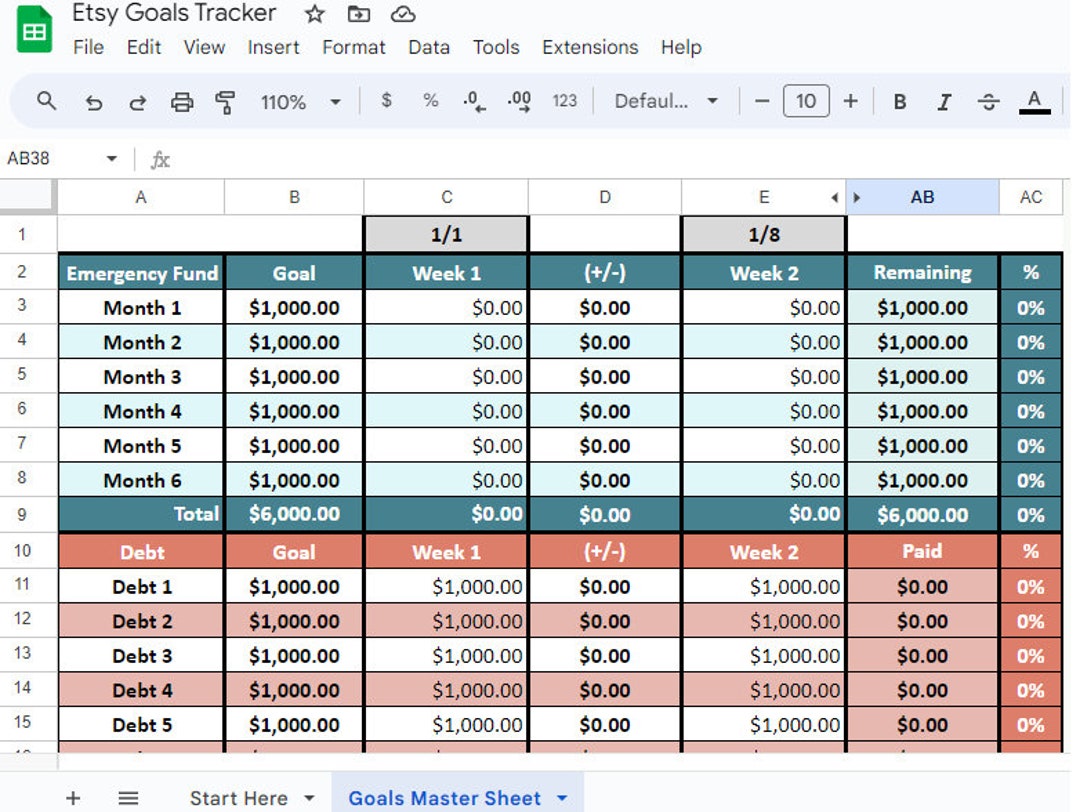Format selection as percent

coord(430,101)
